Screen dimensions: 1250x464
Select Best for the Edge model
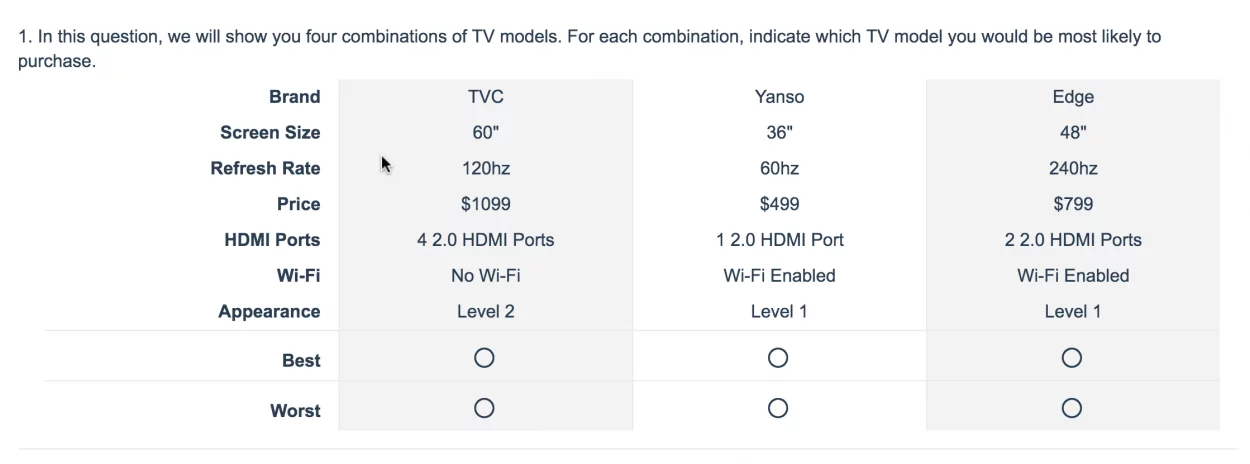click(1072, 358)
